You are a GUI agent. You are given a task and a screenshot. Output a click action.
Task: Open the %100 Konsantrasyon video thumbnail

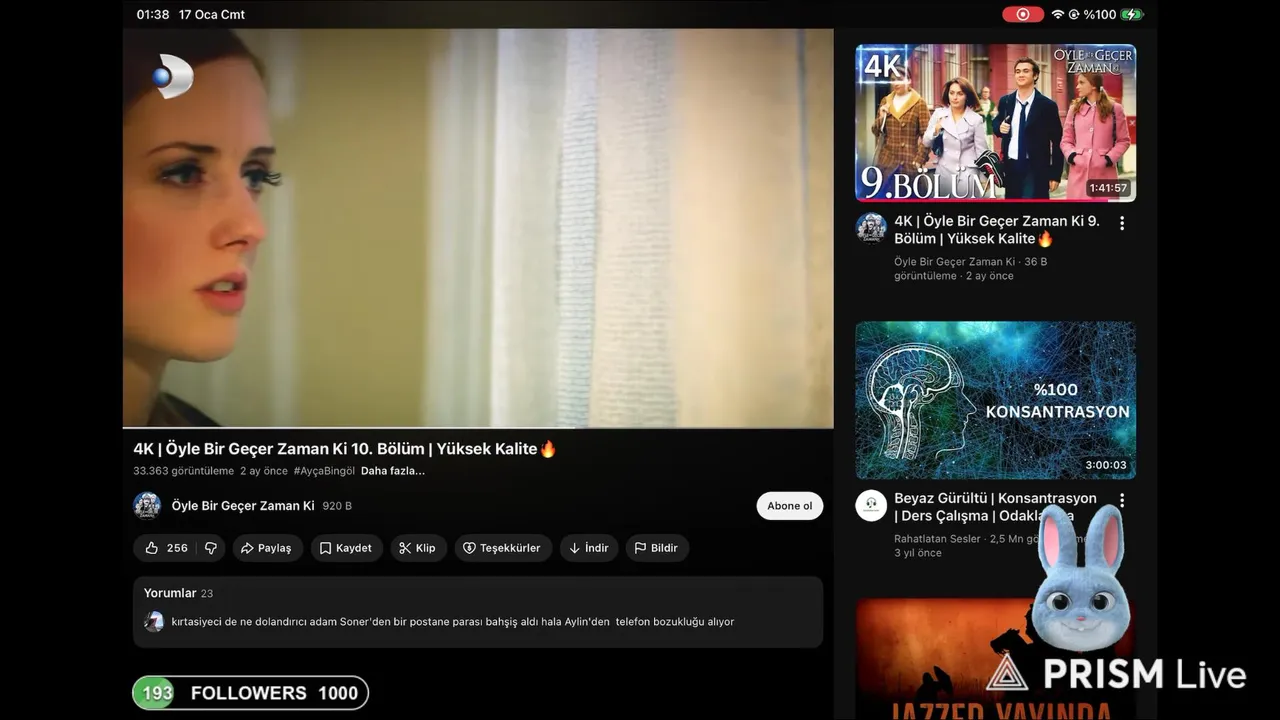(996, 400)
